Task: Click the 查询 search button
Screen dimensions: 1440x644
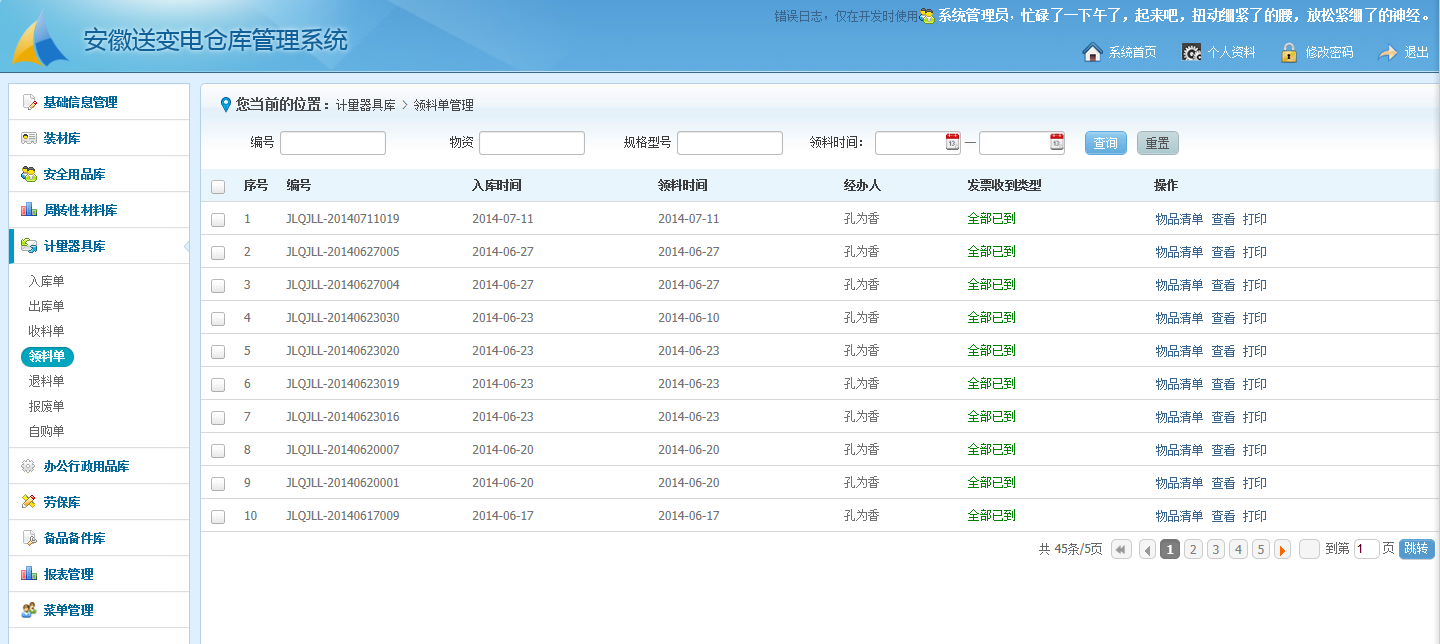Action: pyautogui.click(x=1104, y=142)
